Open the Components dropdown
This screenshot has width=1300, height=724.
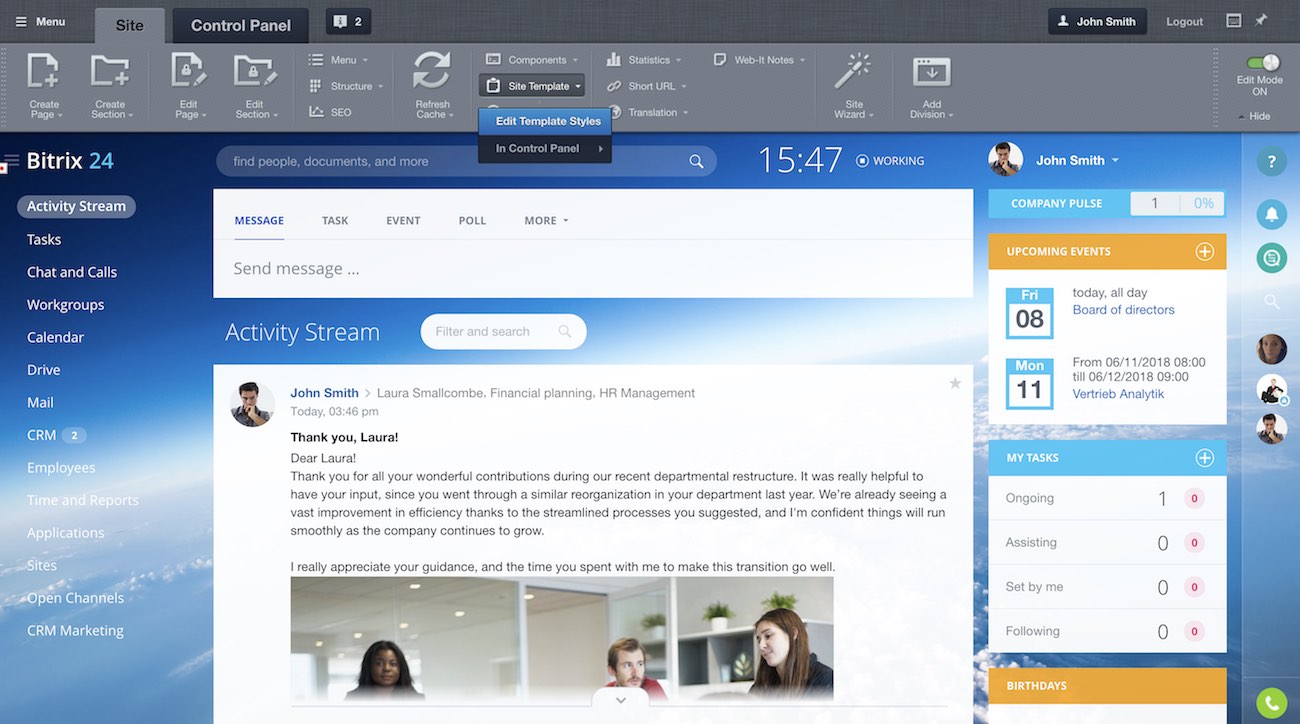click(530, 60)
